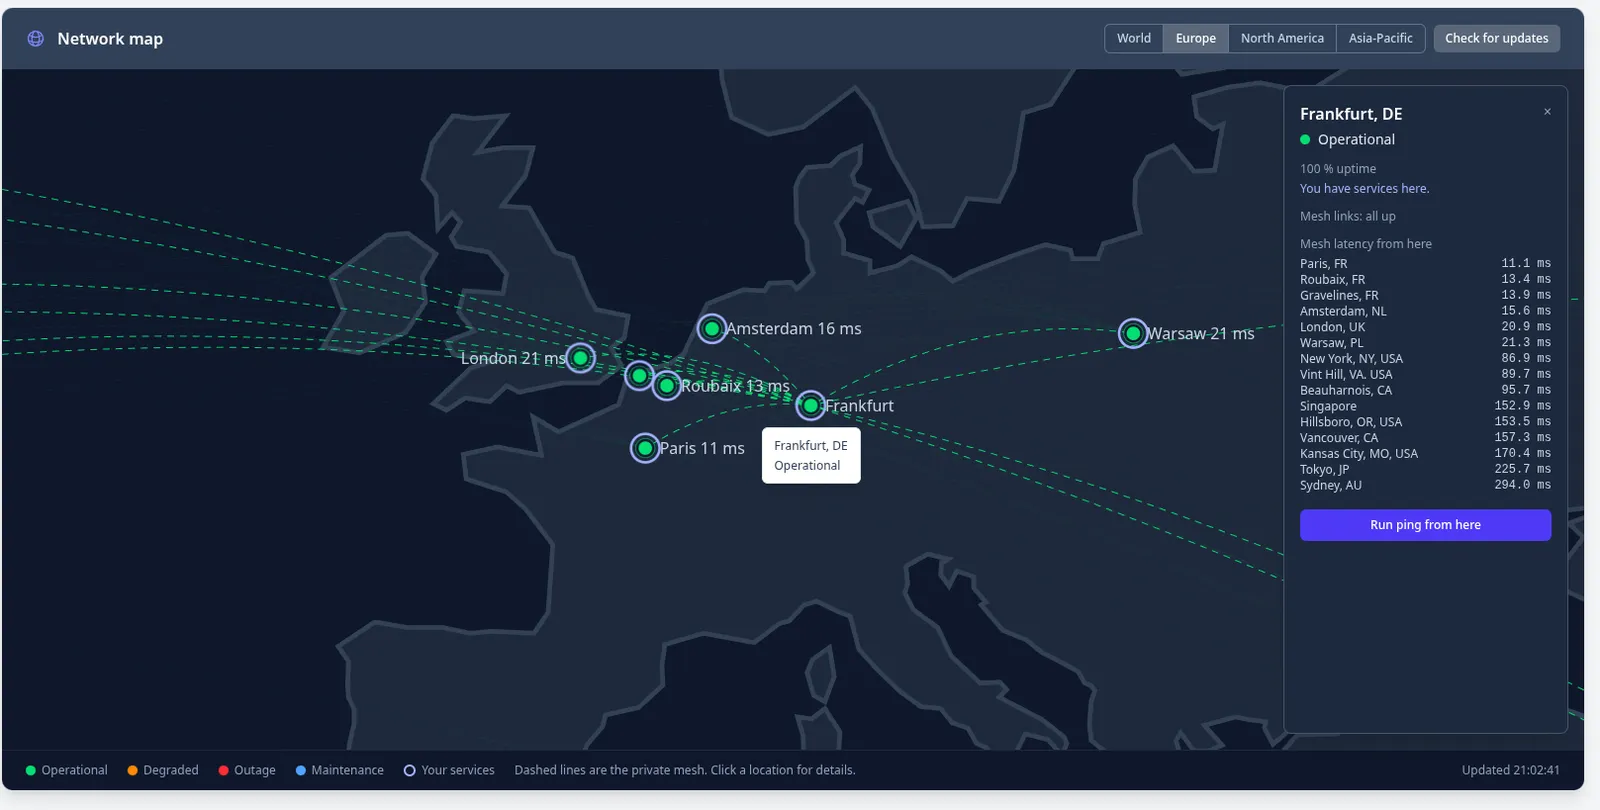
Task: Click the blue Maintenance legend dot
Action: [x=300, y=770]
